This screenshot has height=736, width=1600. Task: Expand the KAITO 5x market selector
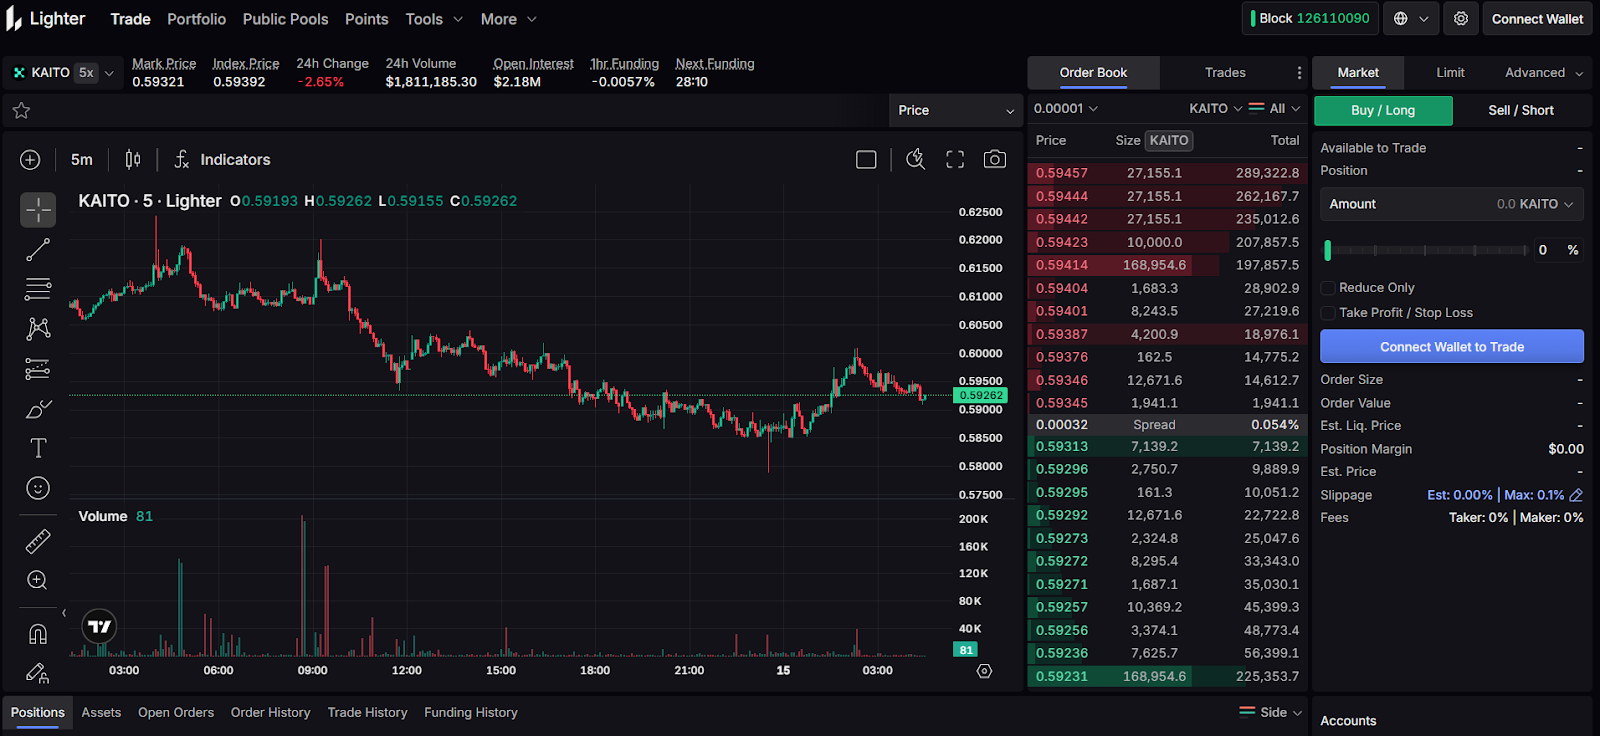coord(64,73)
